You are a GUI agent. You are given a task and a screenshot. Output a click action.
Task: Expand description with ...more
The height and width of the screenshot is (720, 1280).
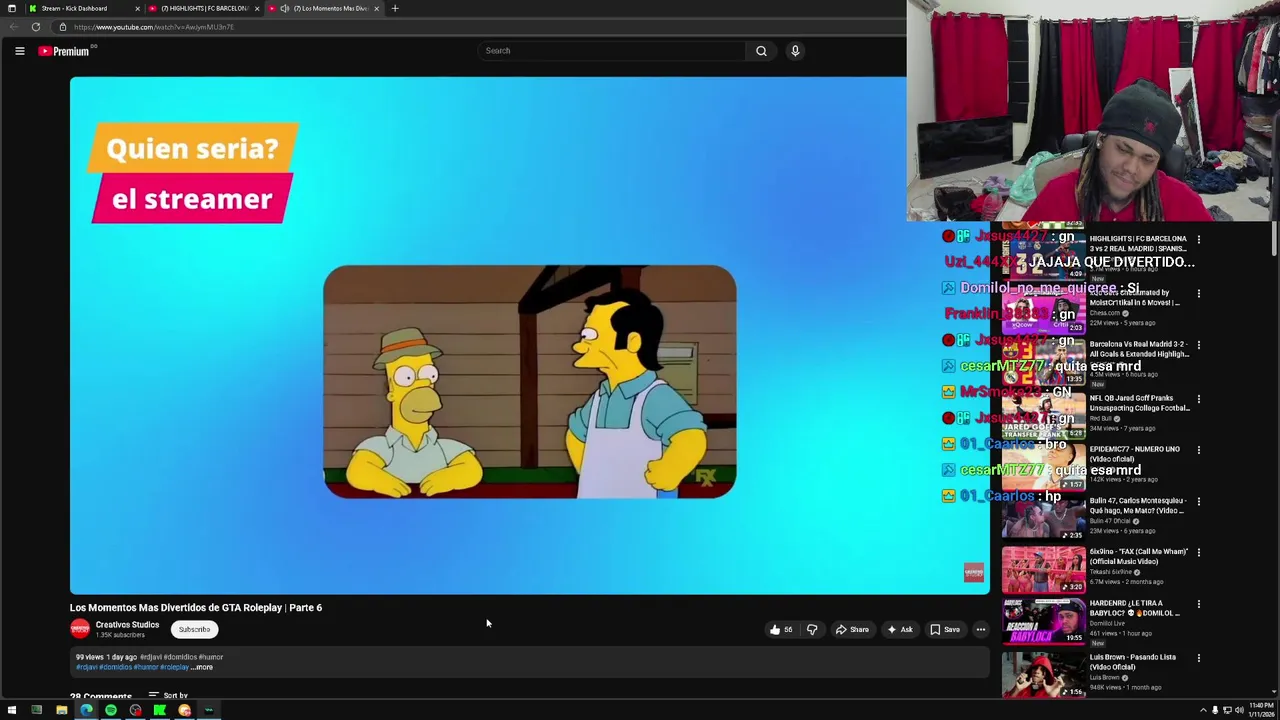[x=202, y=667]
